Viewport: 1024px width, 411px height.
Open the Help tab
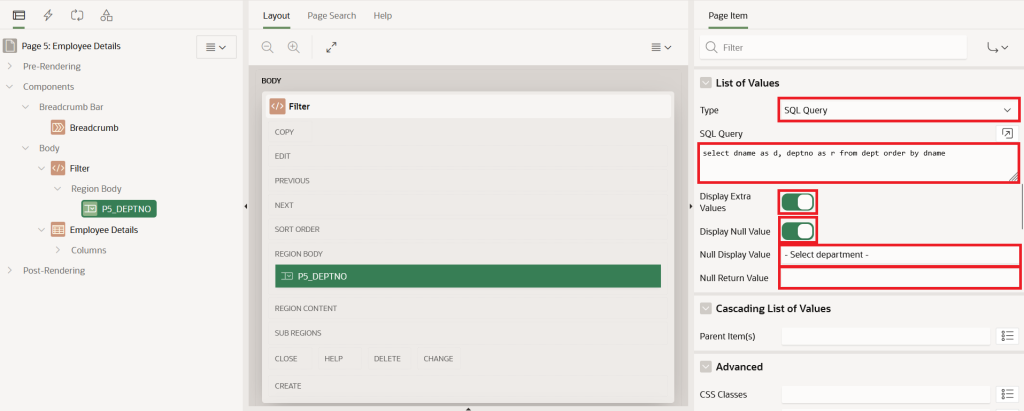(x=383, y=16)
